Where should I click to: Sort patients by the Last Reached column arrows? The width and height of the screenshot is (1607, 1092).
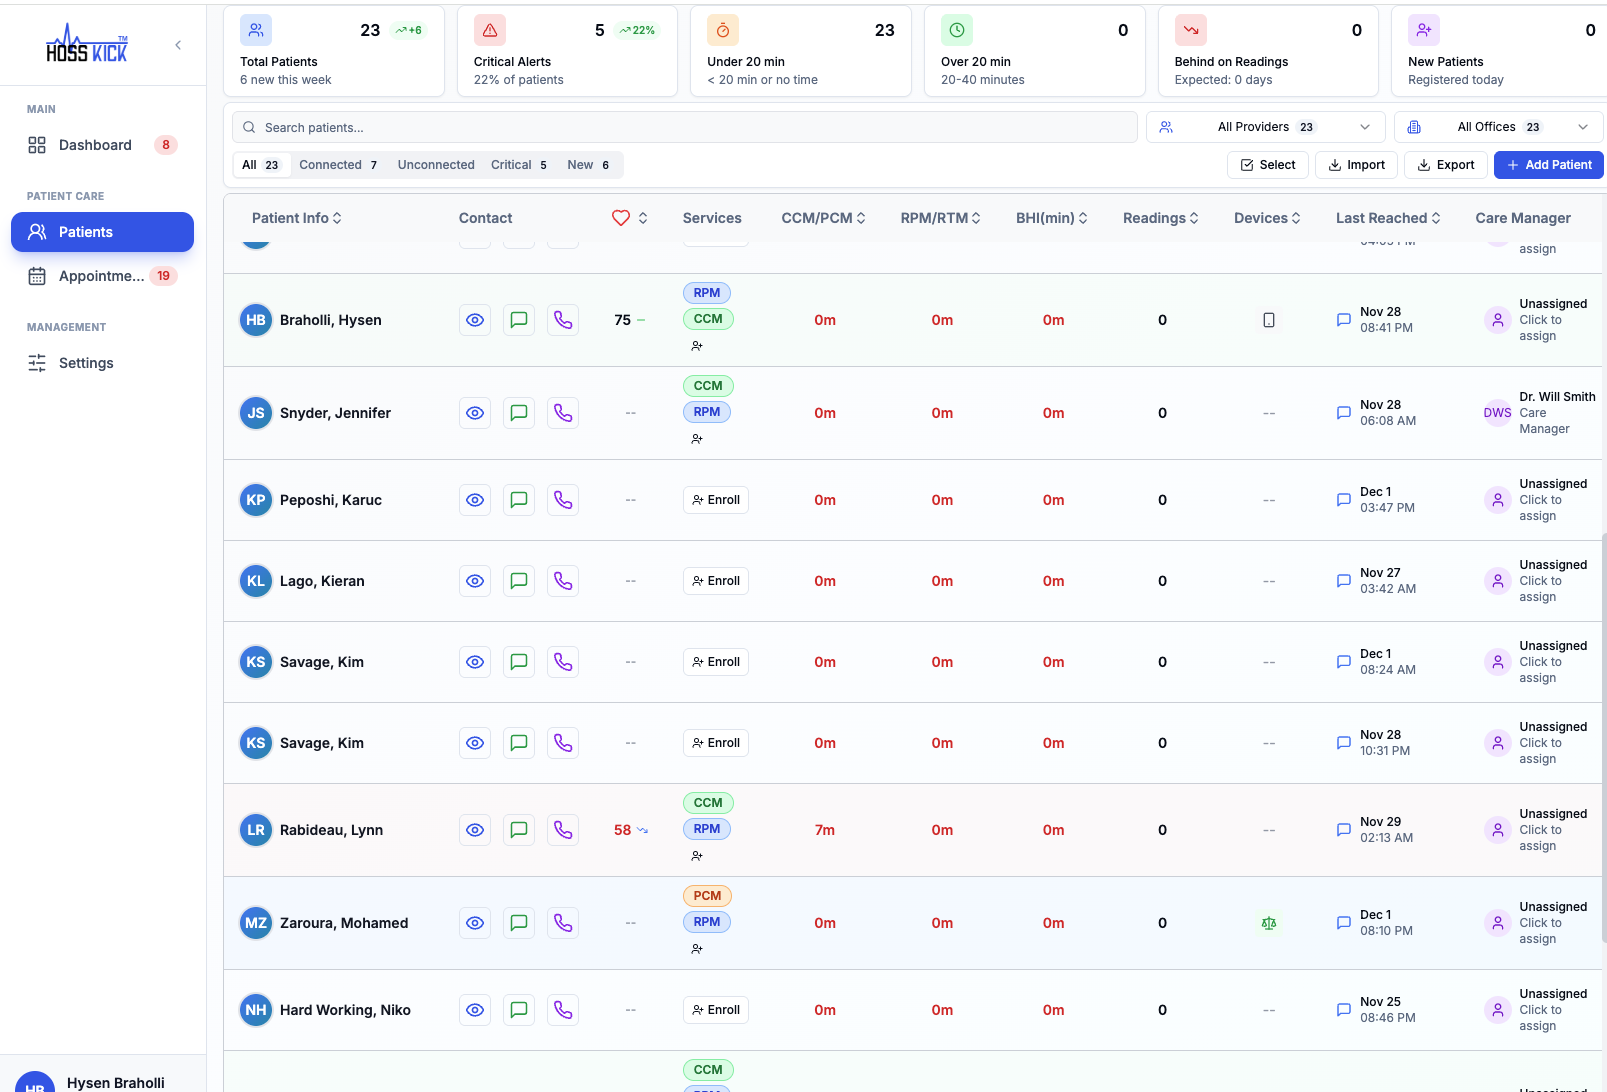pos(1437,217)
